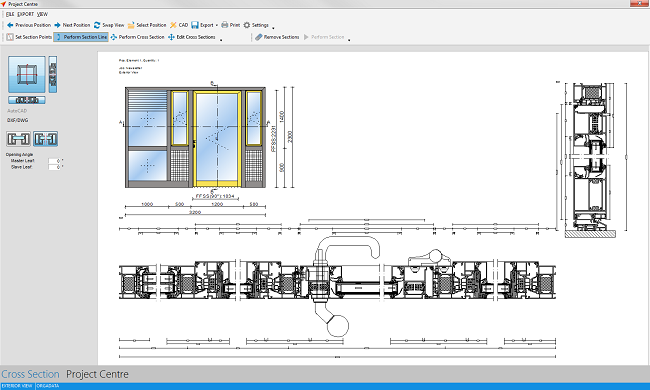Open overflow arrow after Edit Cross Sections
The image size is (650, 390).
click(221, 40)
